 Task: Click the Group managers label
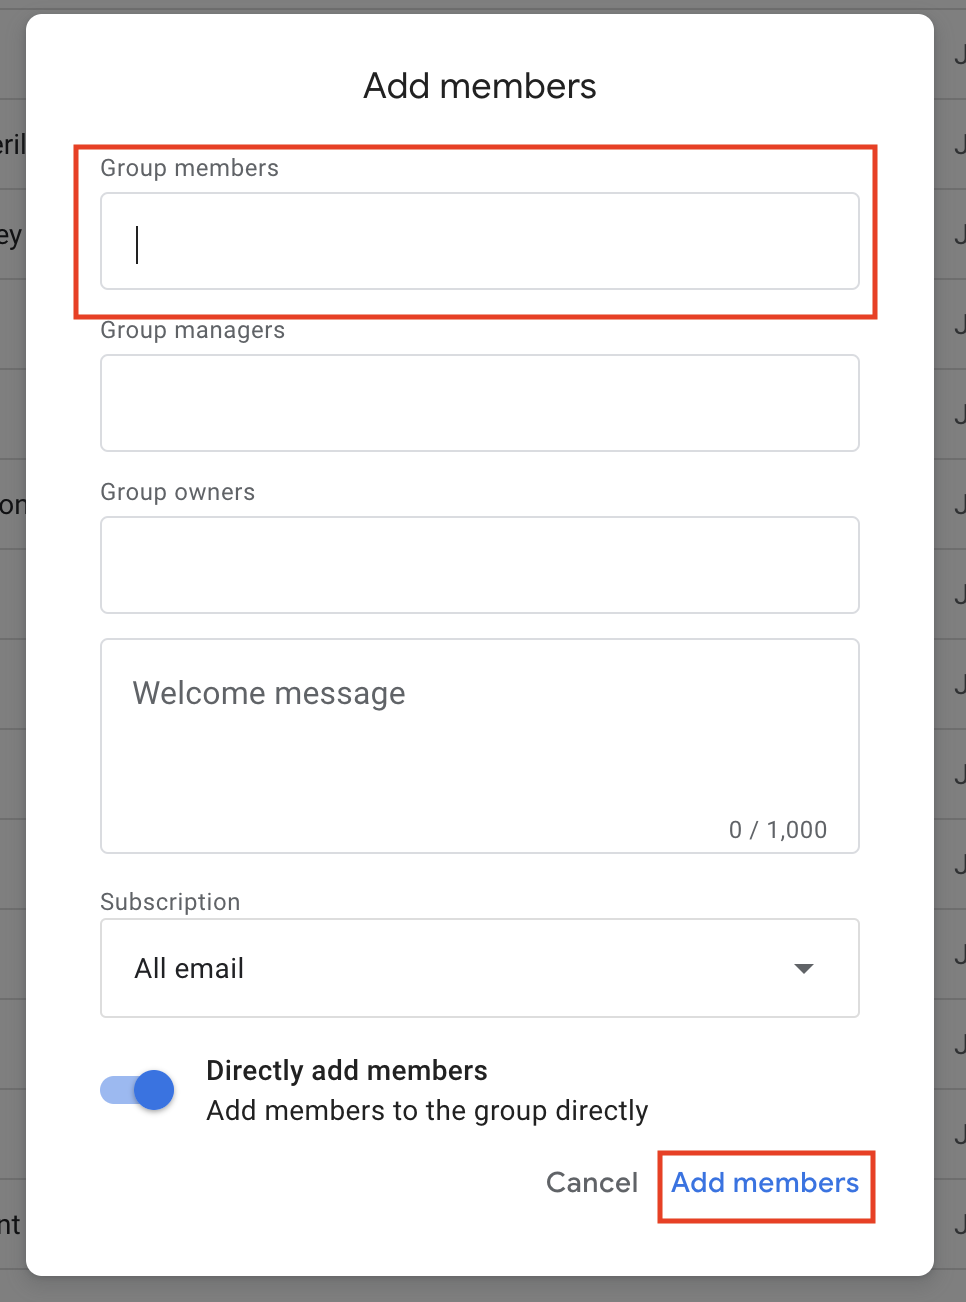[192, 330]
